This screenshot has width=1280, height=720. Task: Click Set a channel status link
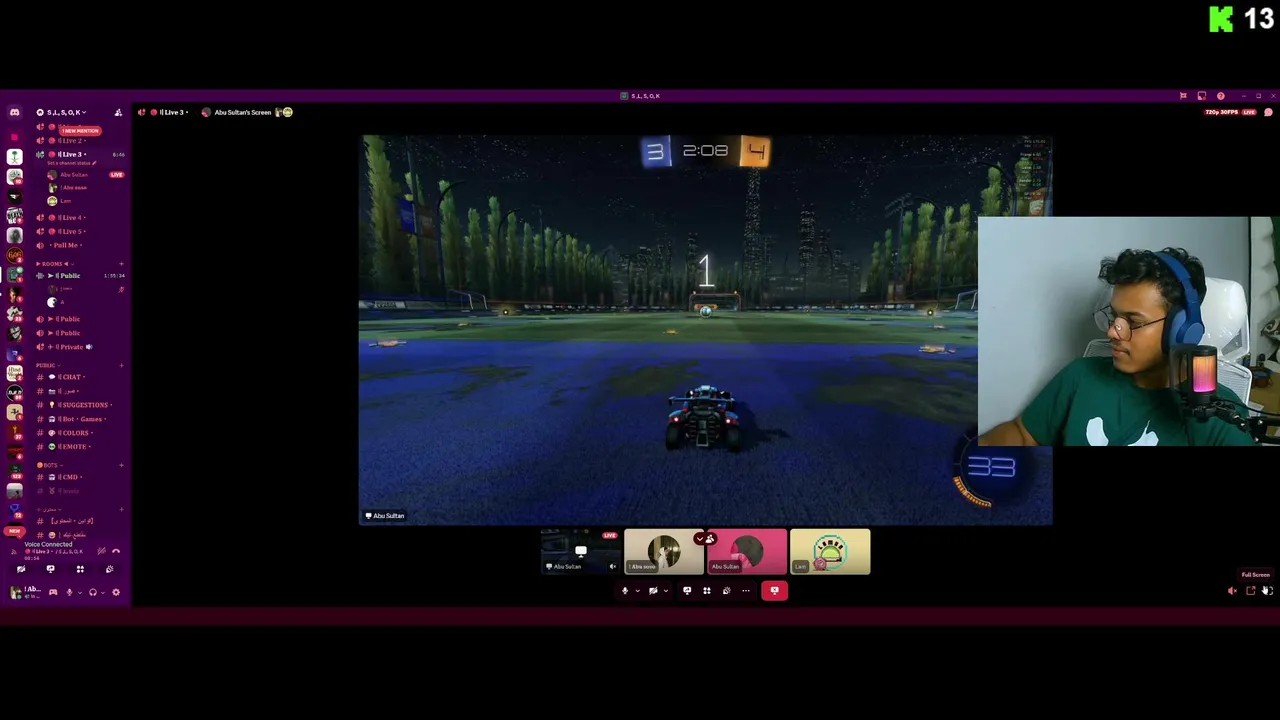70,163
